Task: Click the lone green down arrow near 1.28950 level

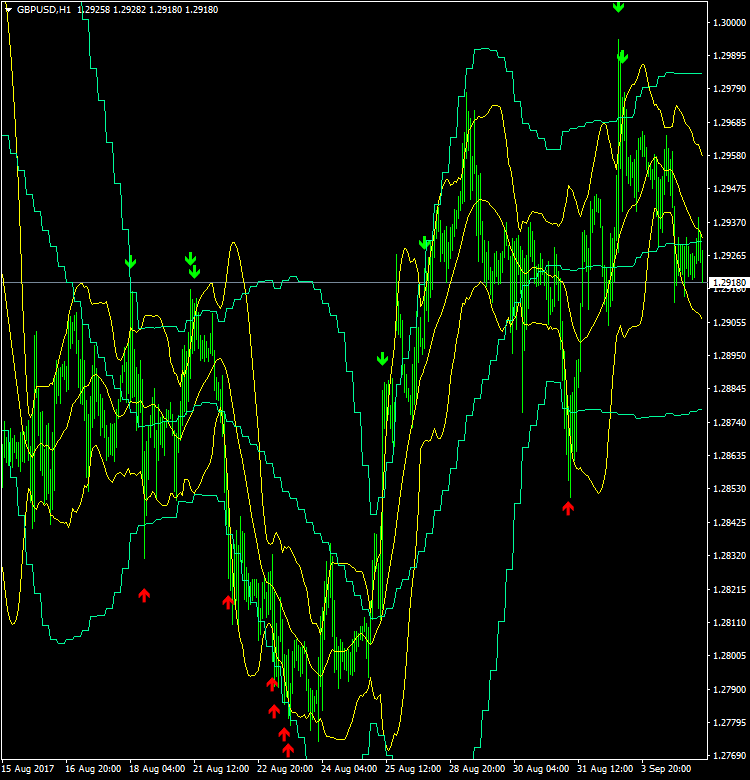Action: click(382, 359)
